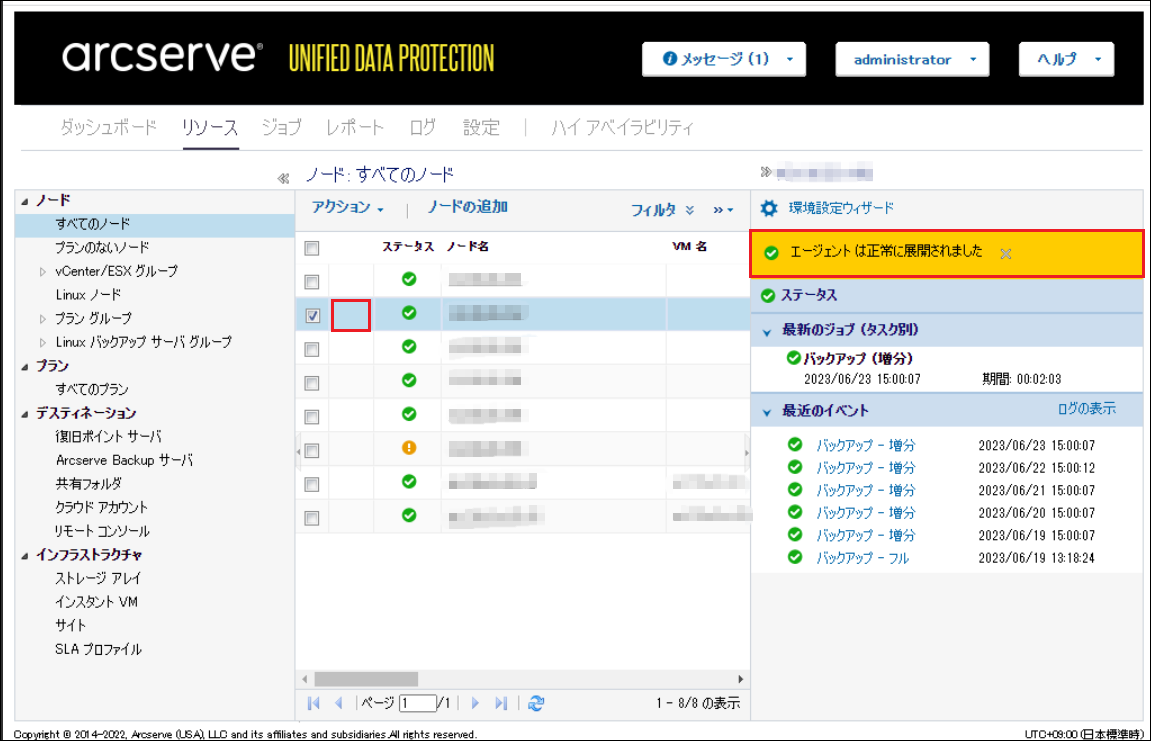Click the ノードの追加 button
Image resolution: width=1151 pixels, height=741 pixels.
(x=467, y=207)
